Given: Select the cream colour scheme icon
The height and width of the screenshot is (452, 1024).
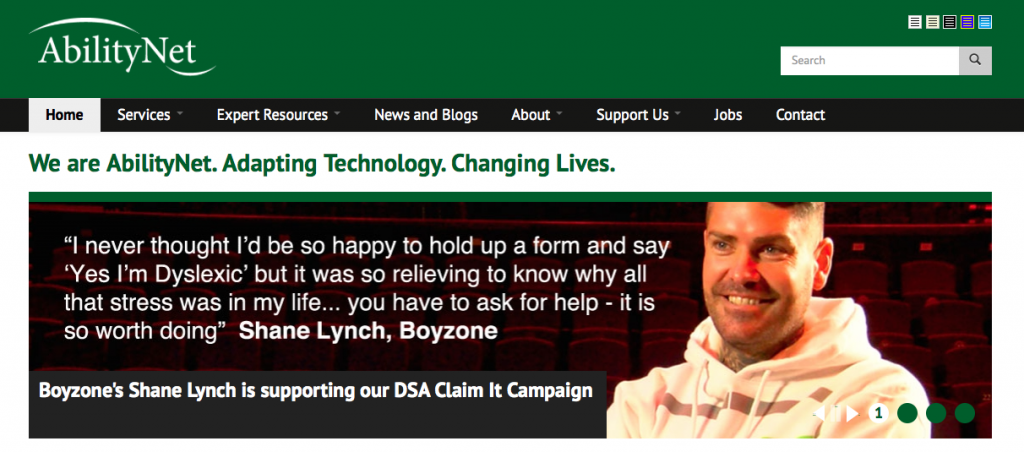Looking at the screenshot, I should click(933, 22).
